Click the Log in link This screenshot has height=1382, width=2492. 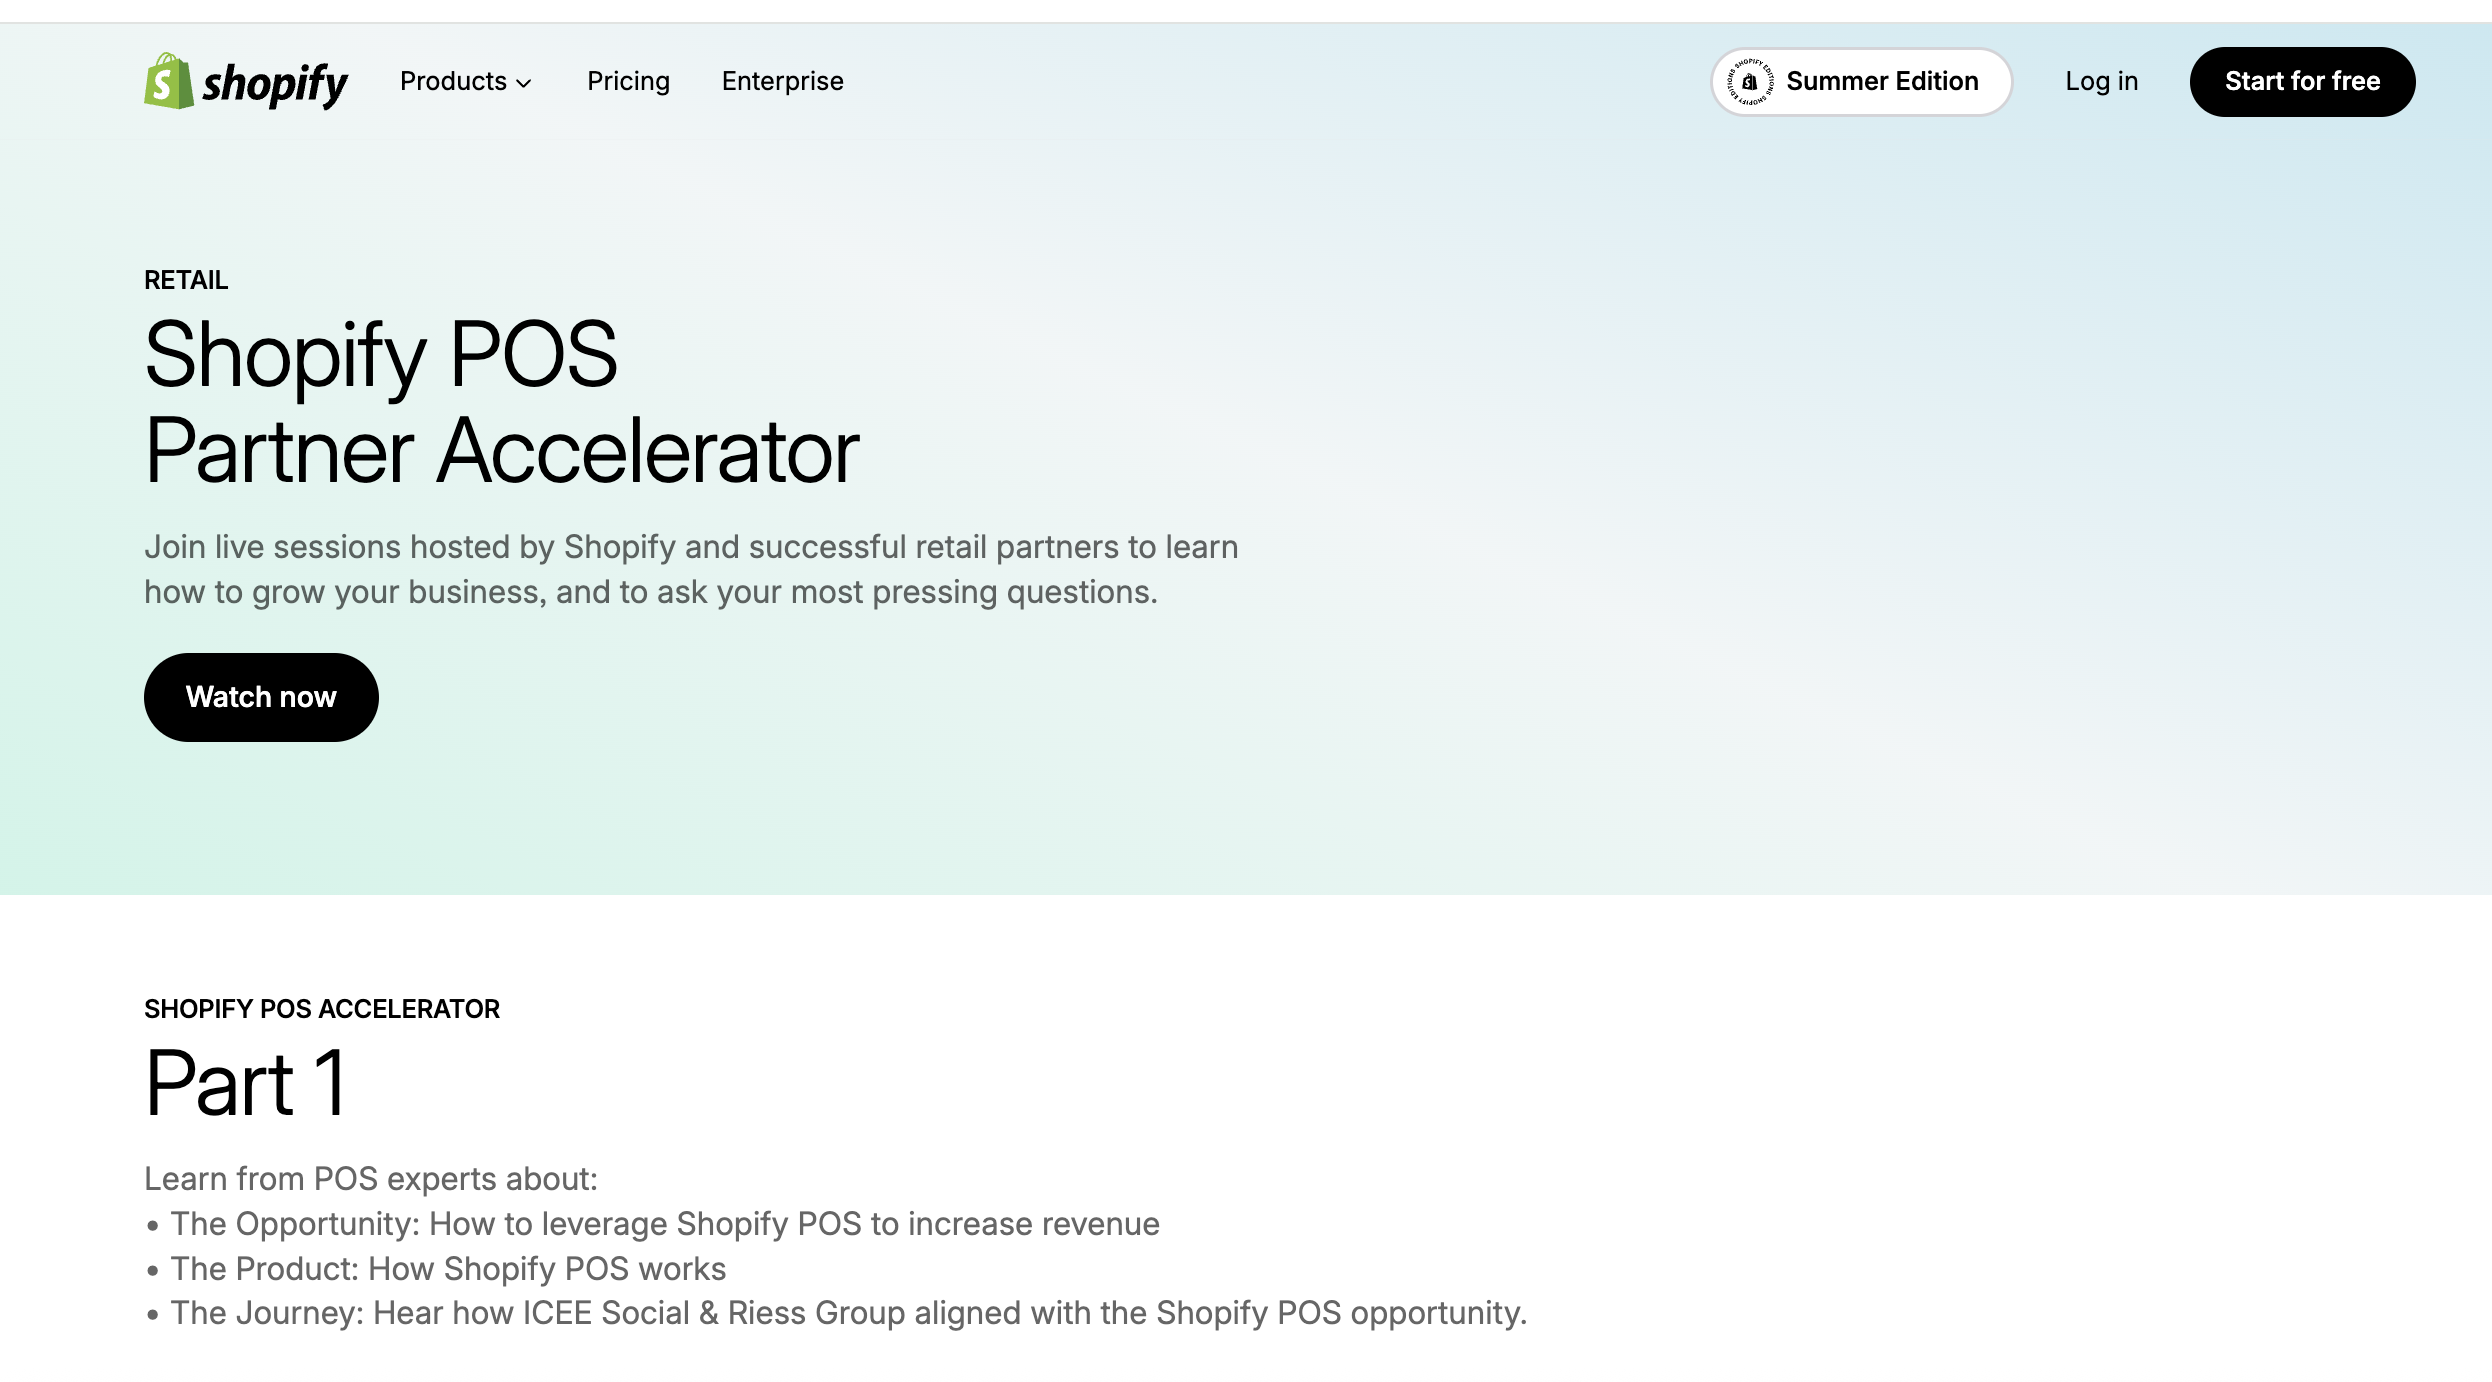click(x=2101, y=81)
